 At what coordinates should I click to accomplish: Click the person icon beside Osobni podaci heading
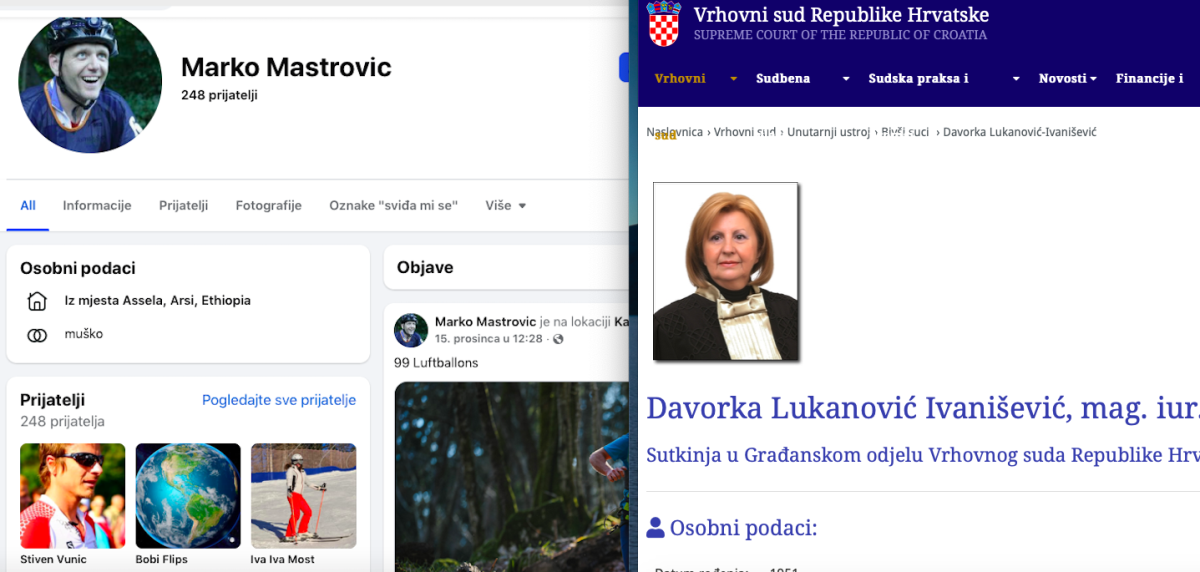pos(655,527)
